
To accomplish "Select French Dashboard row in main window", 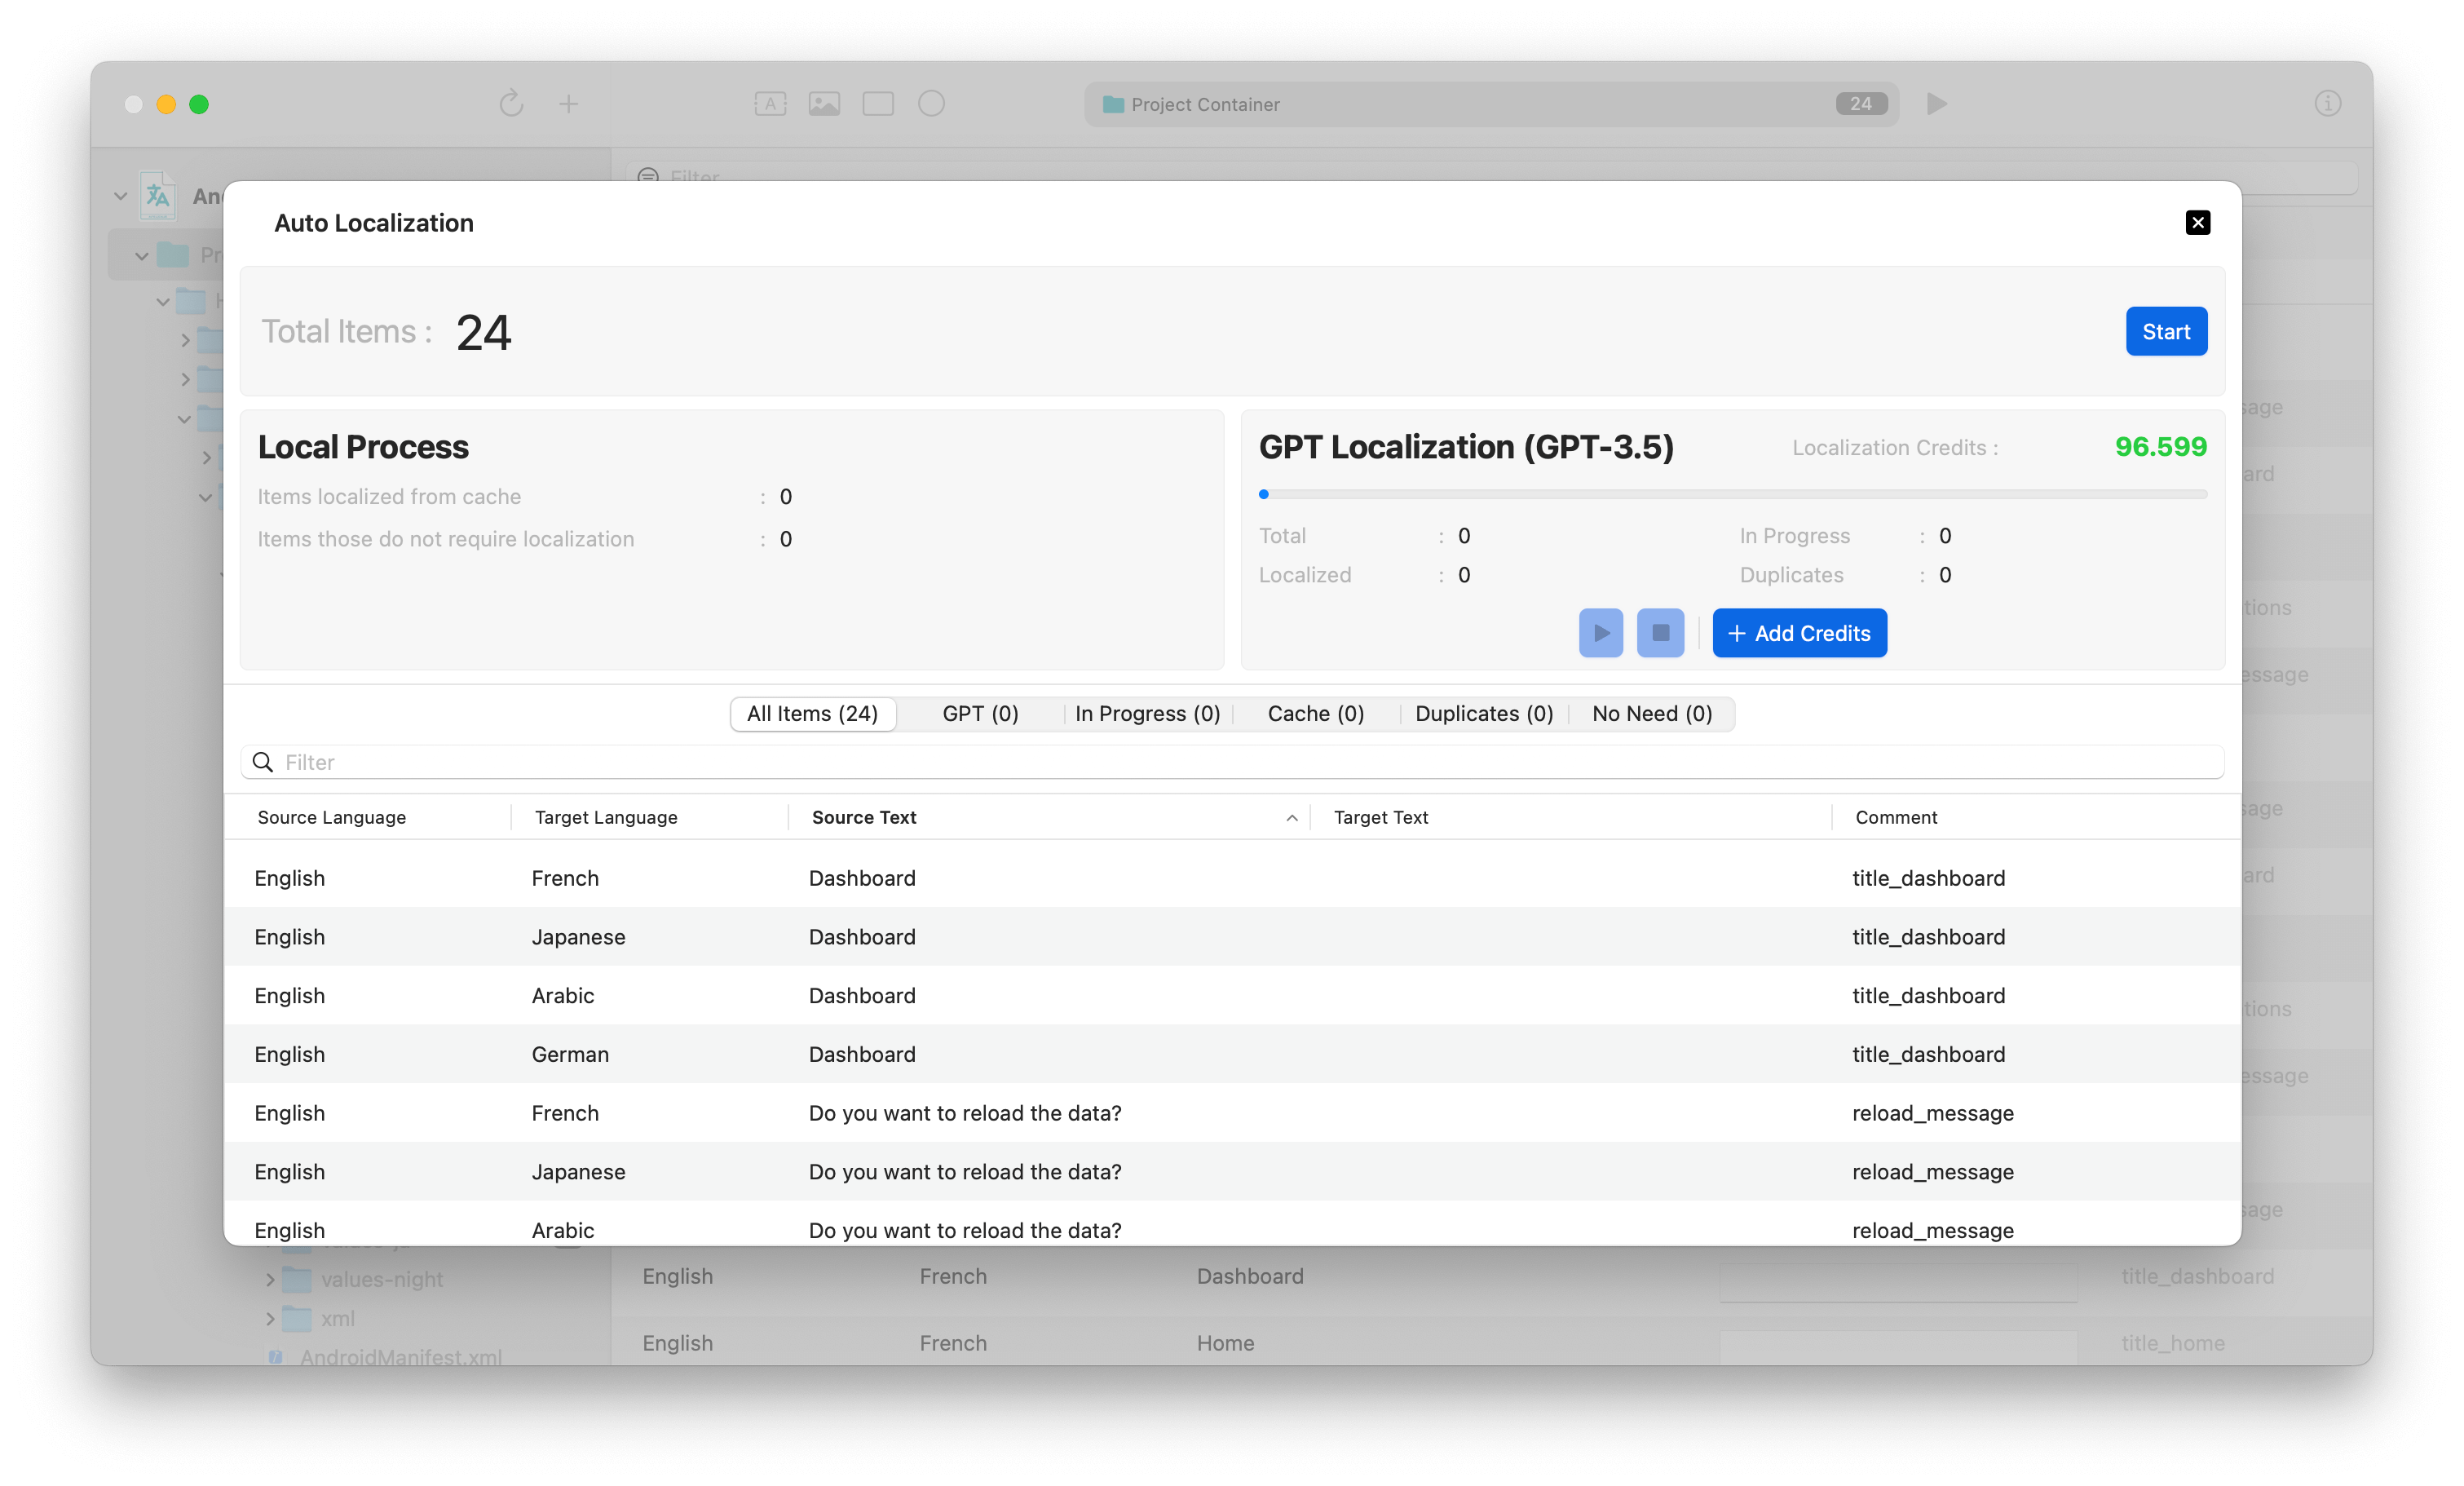I will tap(1490, 1276).
